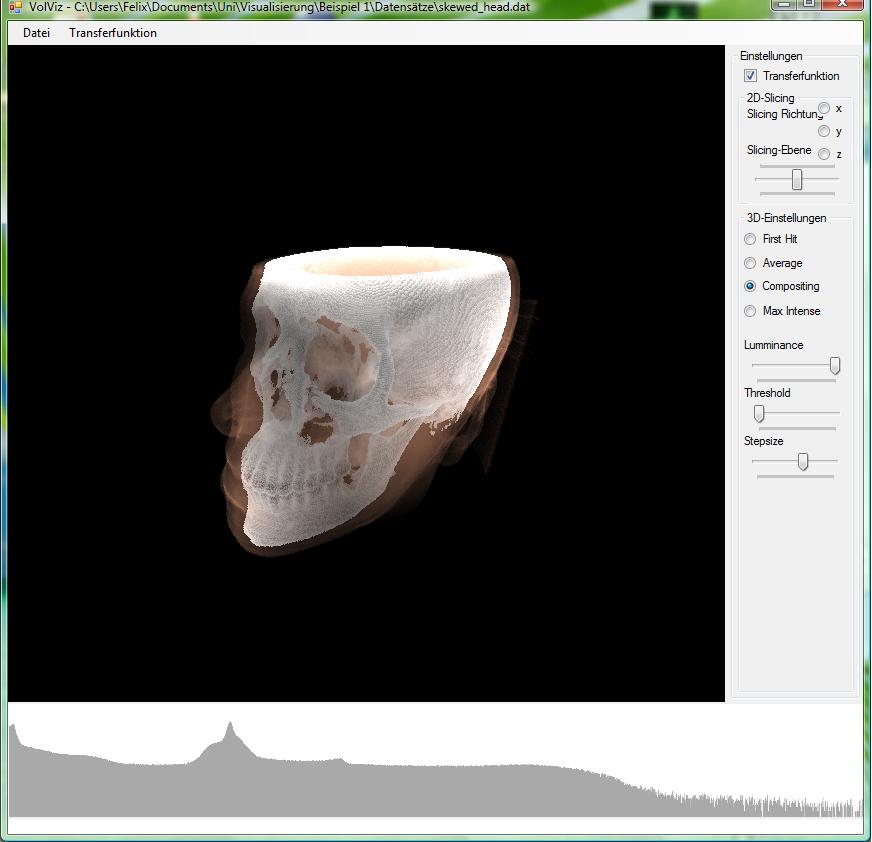The image size is (872, 842).
Task: Click the Luminance slider thumb
Action: click(834, 366)
